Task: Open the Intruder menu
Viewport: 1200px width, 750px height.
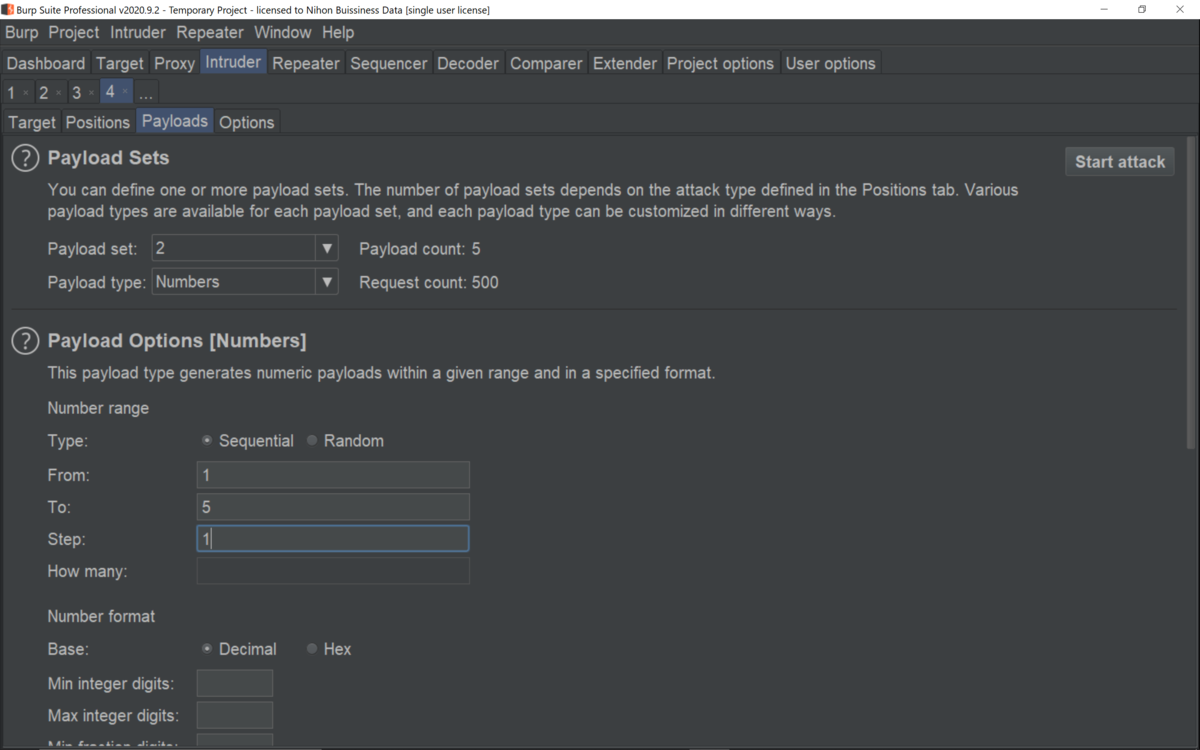Action: [x=138, y=32]
